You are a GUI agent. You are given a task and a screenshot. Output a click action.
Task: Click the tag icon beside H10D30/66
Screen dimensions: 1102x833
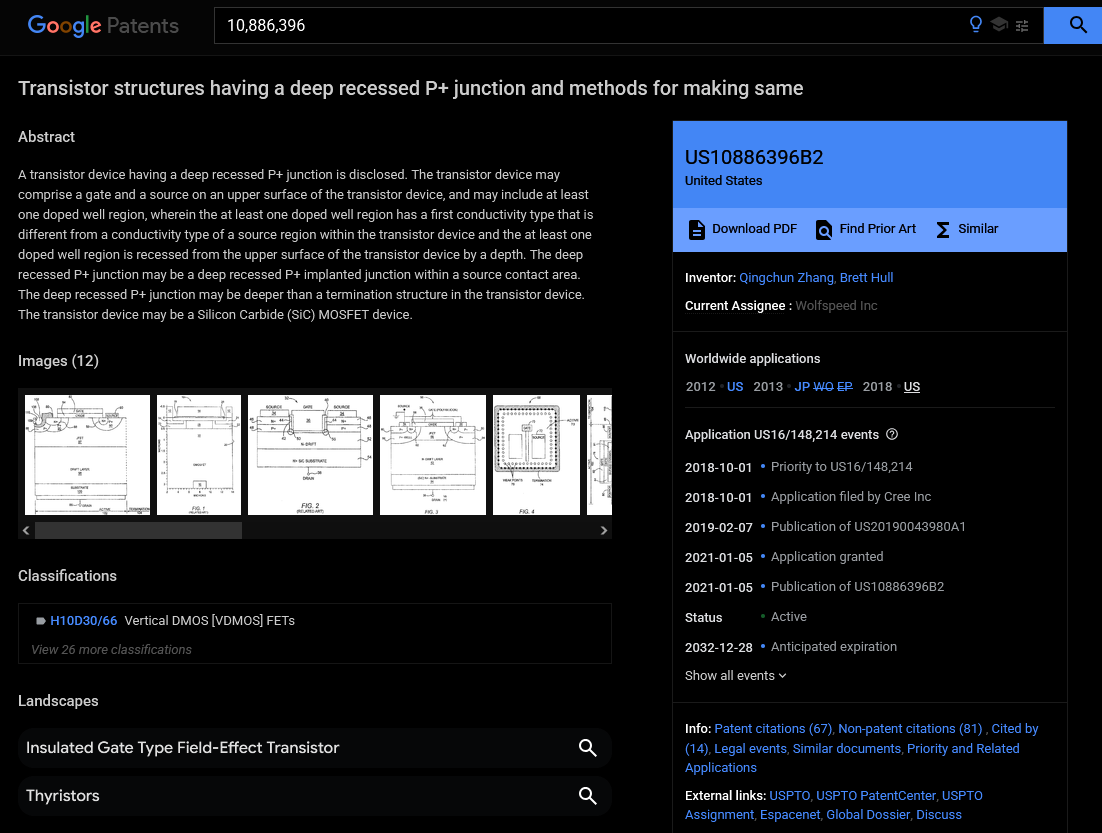(41, 621)
